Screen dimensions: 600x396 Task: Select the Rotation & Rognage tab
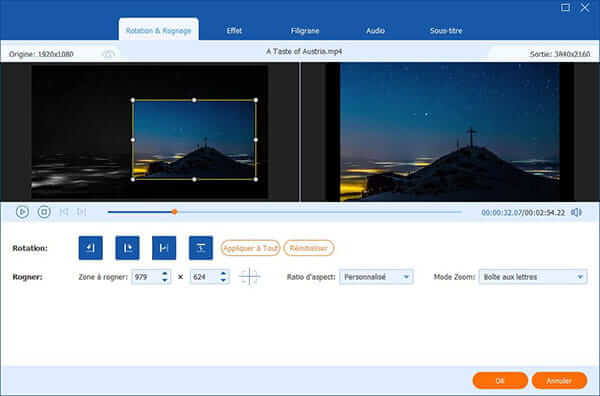[158, 30]
